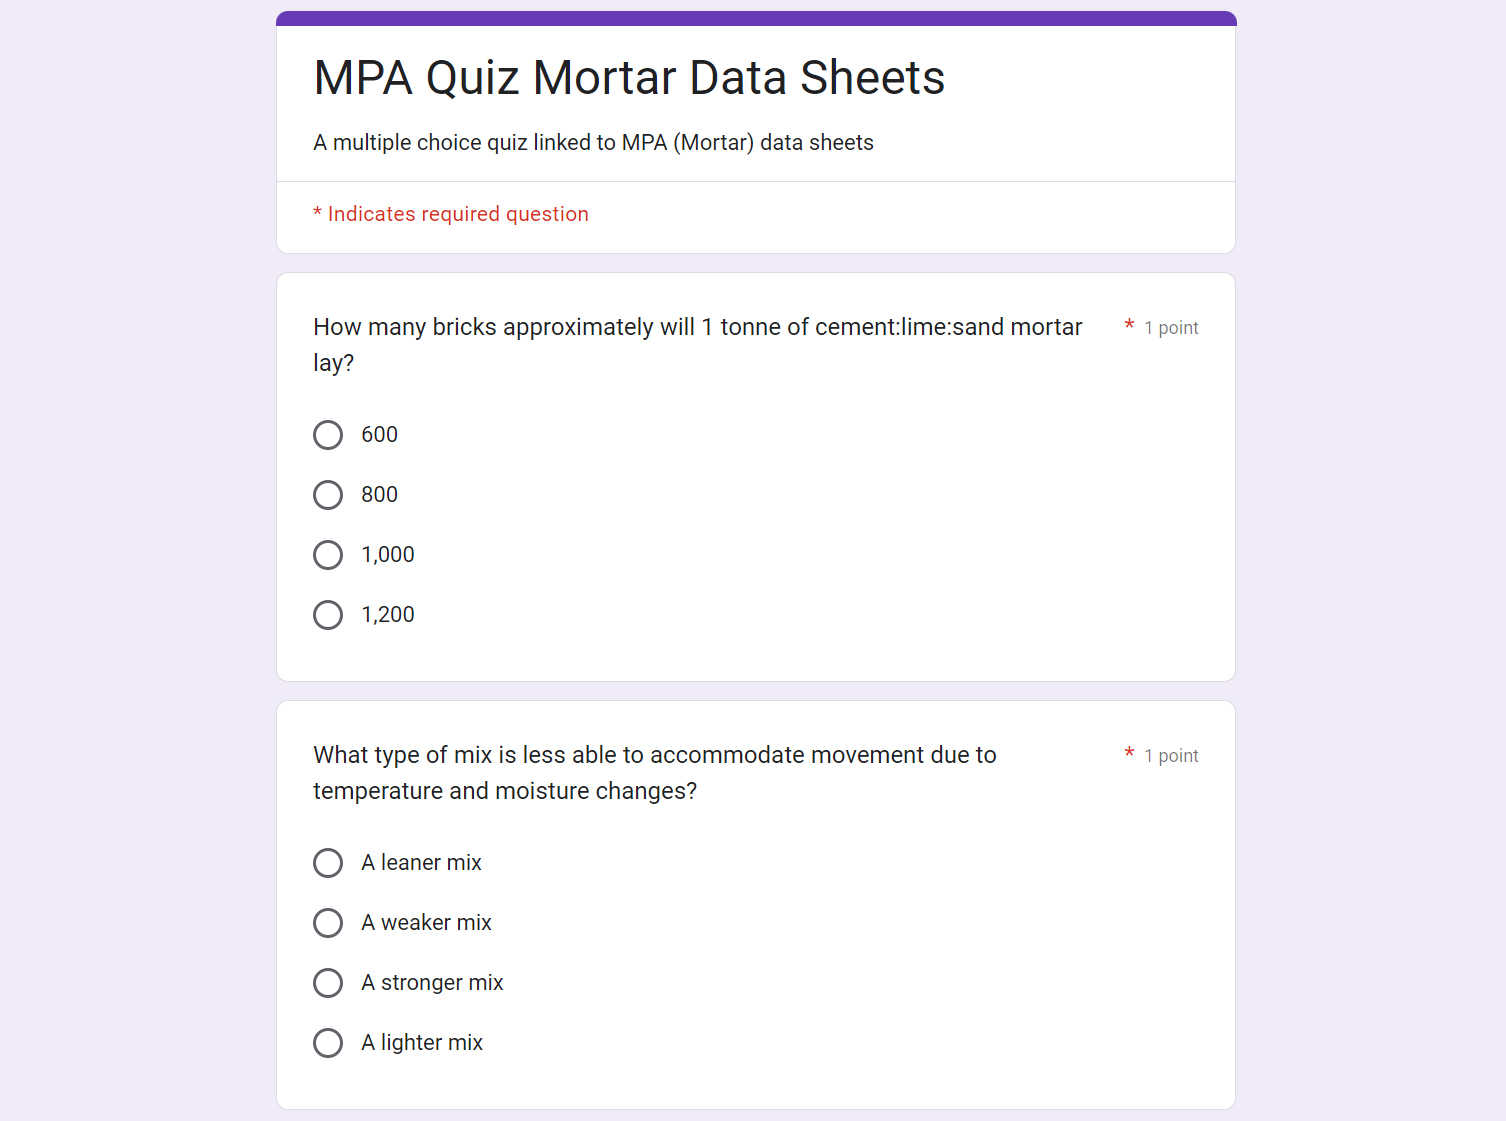
Task: Click the question about accommodating movement
Action: [x=655, y=773]
